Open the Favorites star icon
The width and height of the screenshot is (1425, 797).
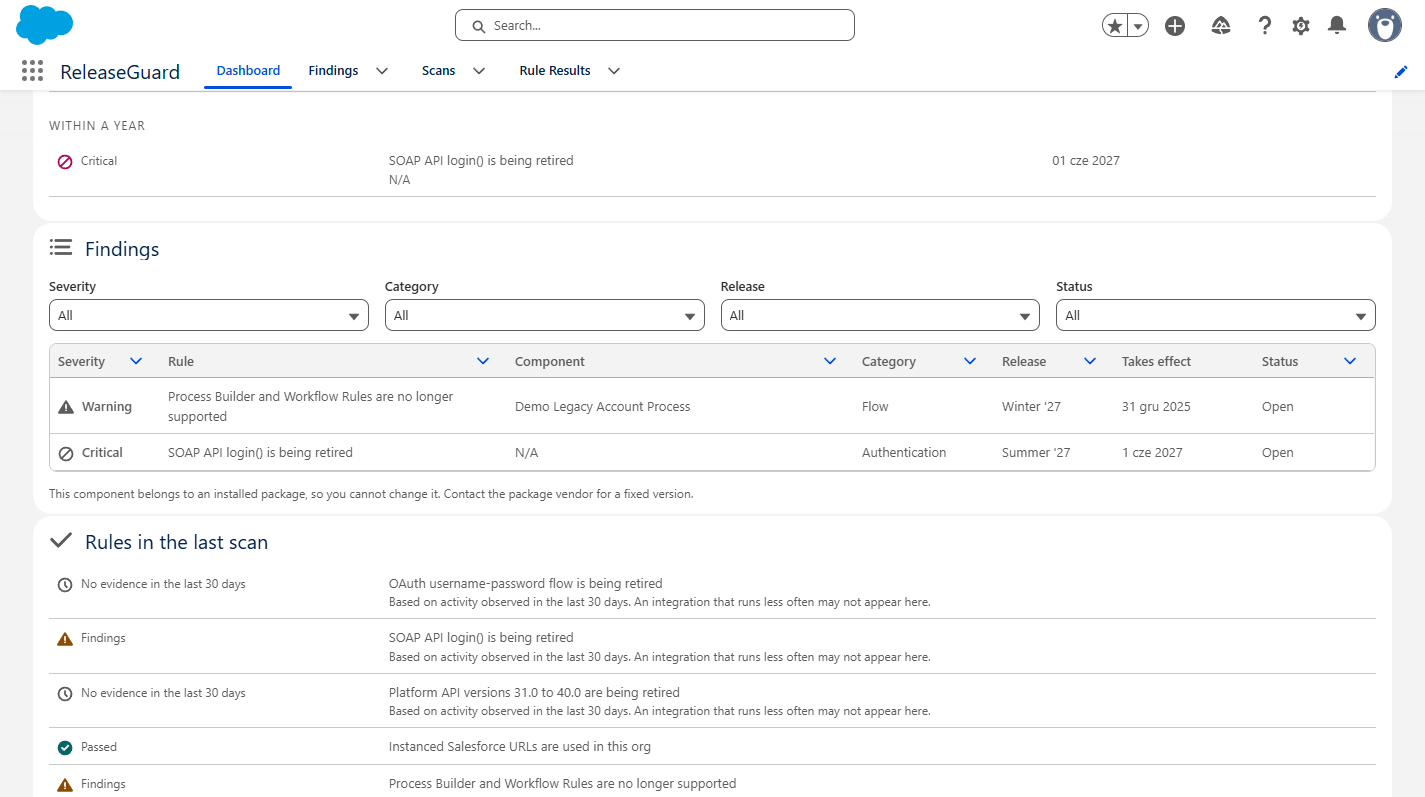[x=1114, y=26]
